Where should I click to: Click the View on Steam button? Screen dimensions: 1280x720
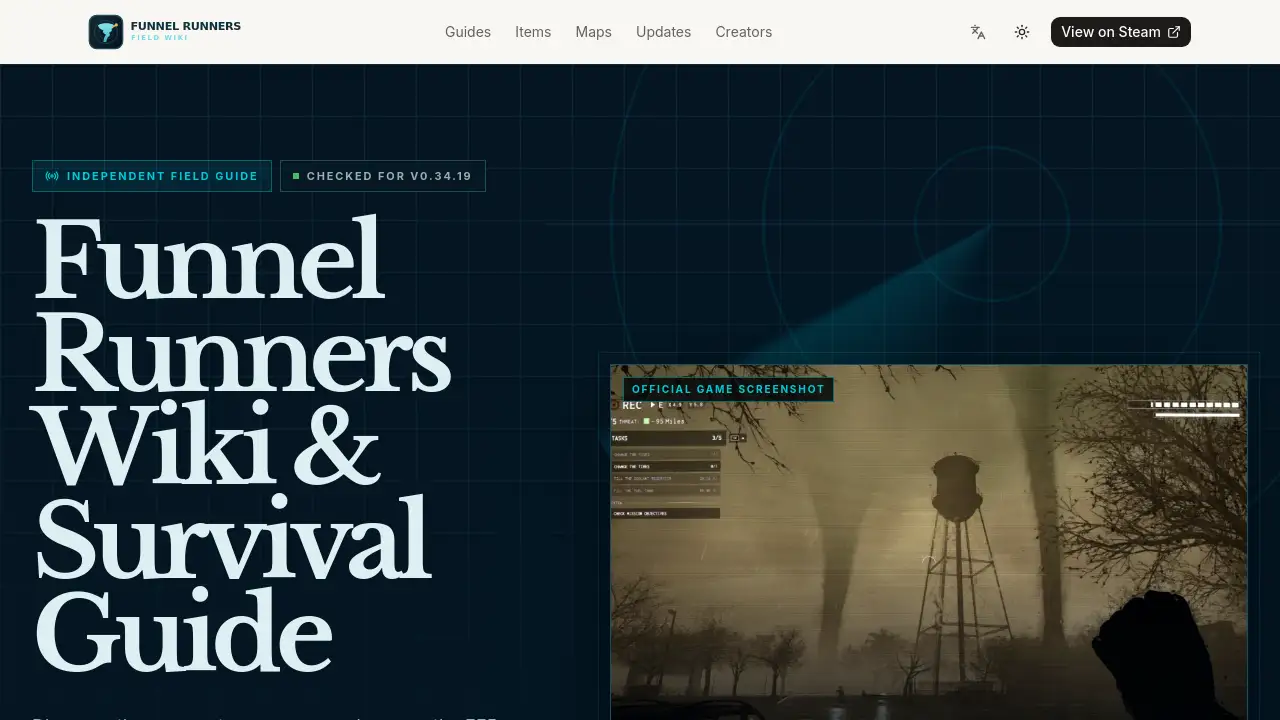(1121, 32)
